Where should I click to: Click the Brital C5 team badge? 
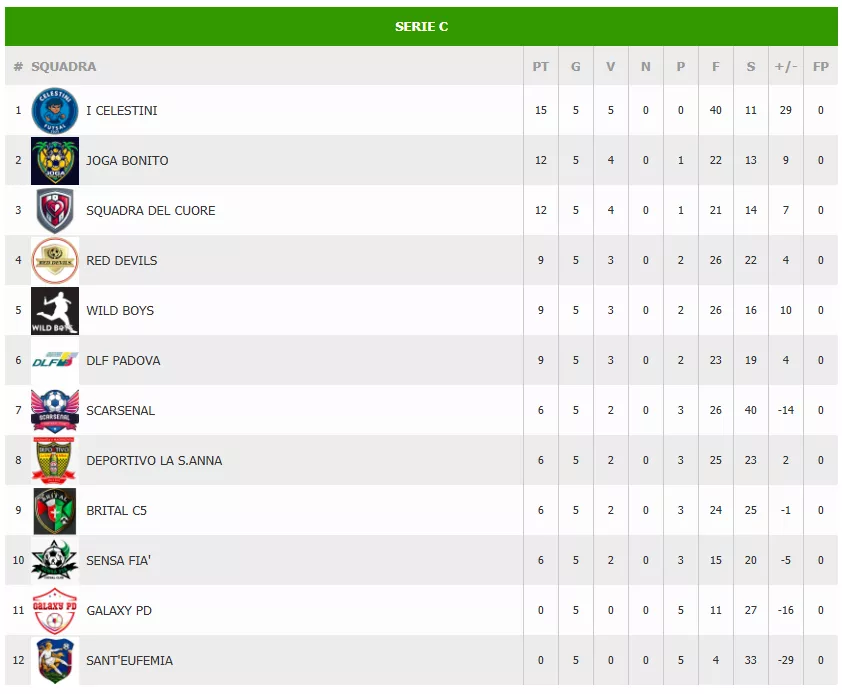pos(55,510)
